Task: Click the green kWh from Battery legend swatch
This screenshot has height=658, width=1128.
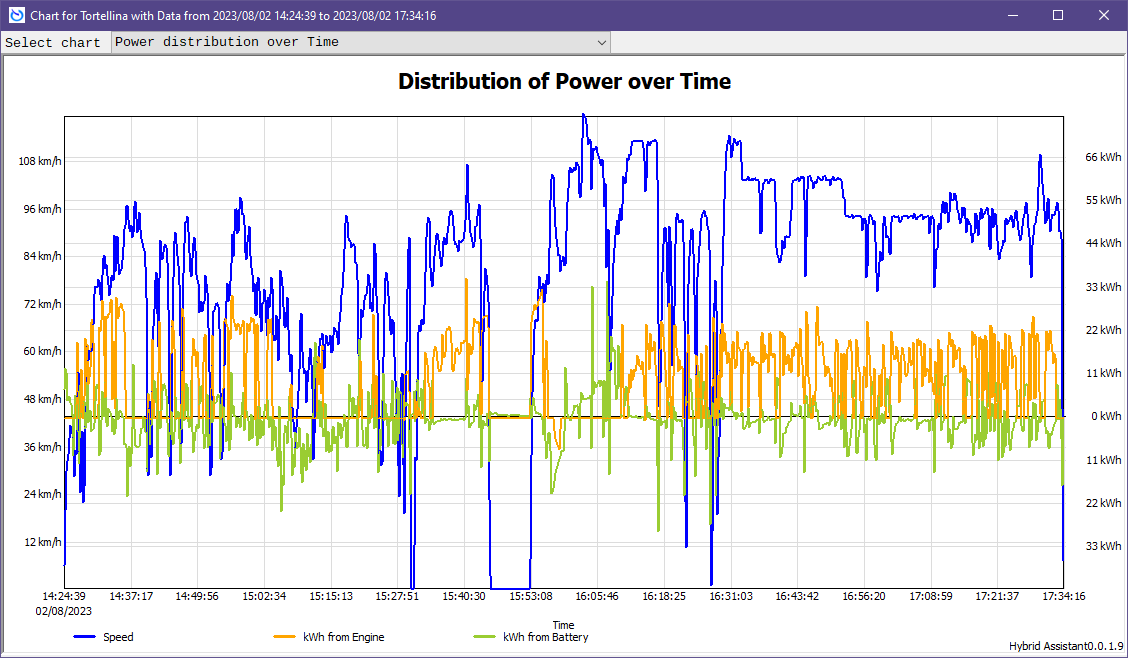Action: pyautogui.click(x=484, y=637)
